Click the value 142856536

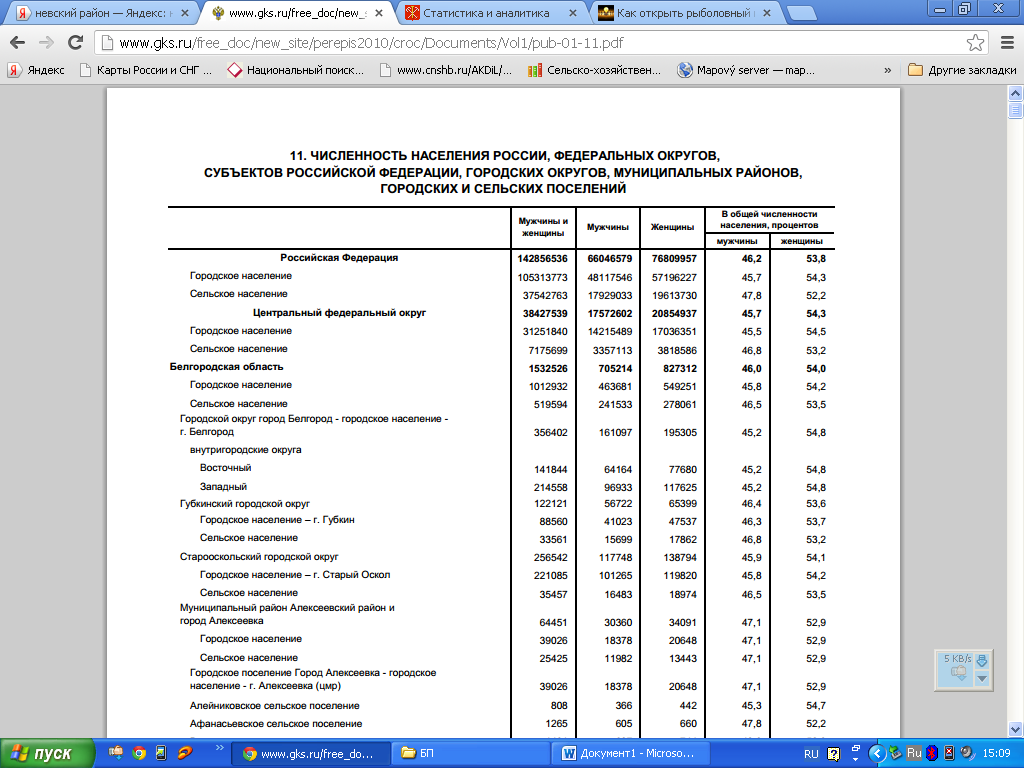point(542,259)
